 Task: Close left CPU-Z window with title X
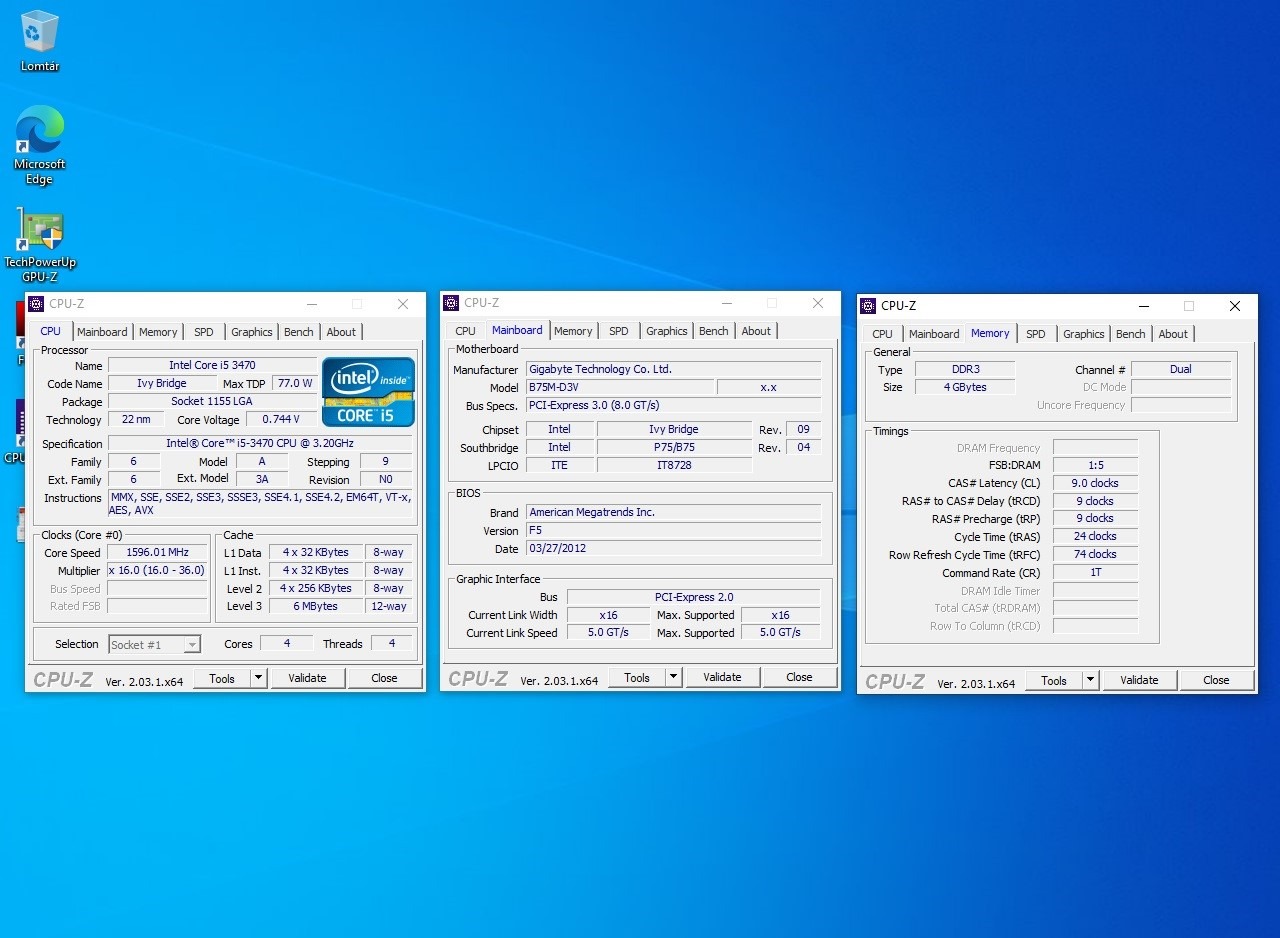(x=403, y=304)
